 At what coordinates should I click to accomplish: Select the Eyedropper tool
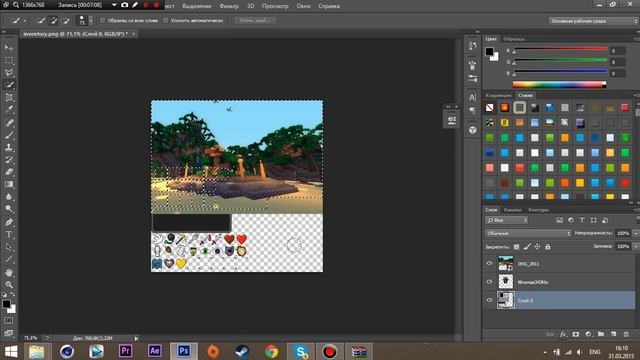tap(9, 110)
